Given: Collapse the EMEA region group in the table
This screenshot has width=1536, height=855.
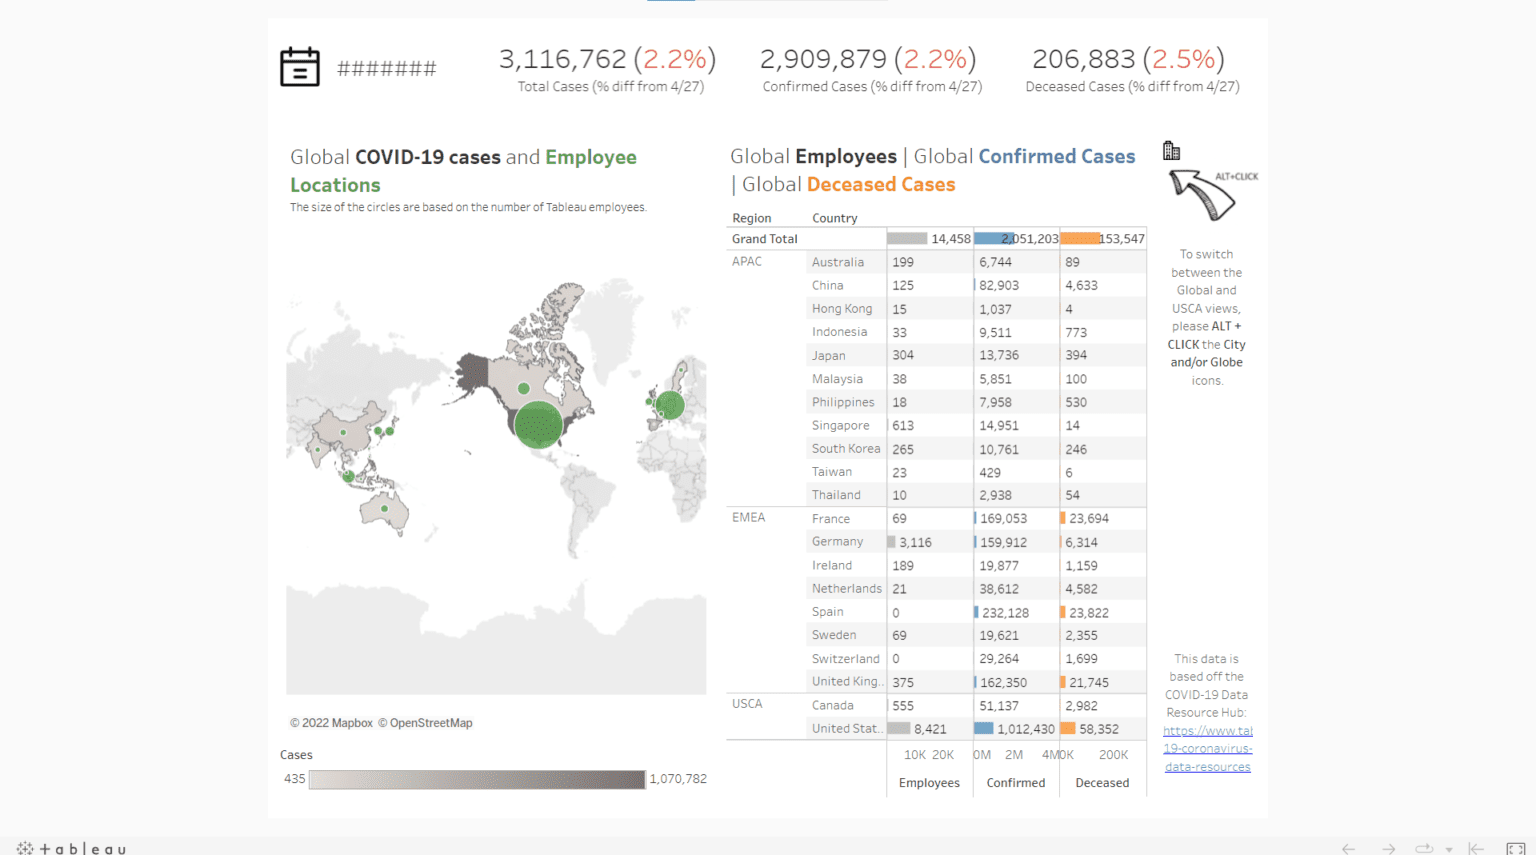Looking at the screenshot, I should (747, 517).
